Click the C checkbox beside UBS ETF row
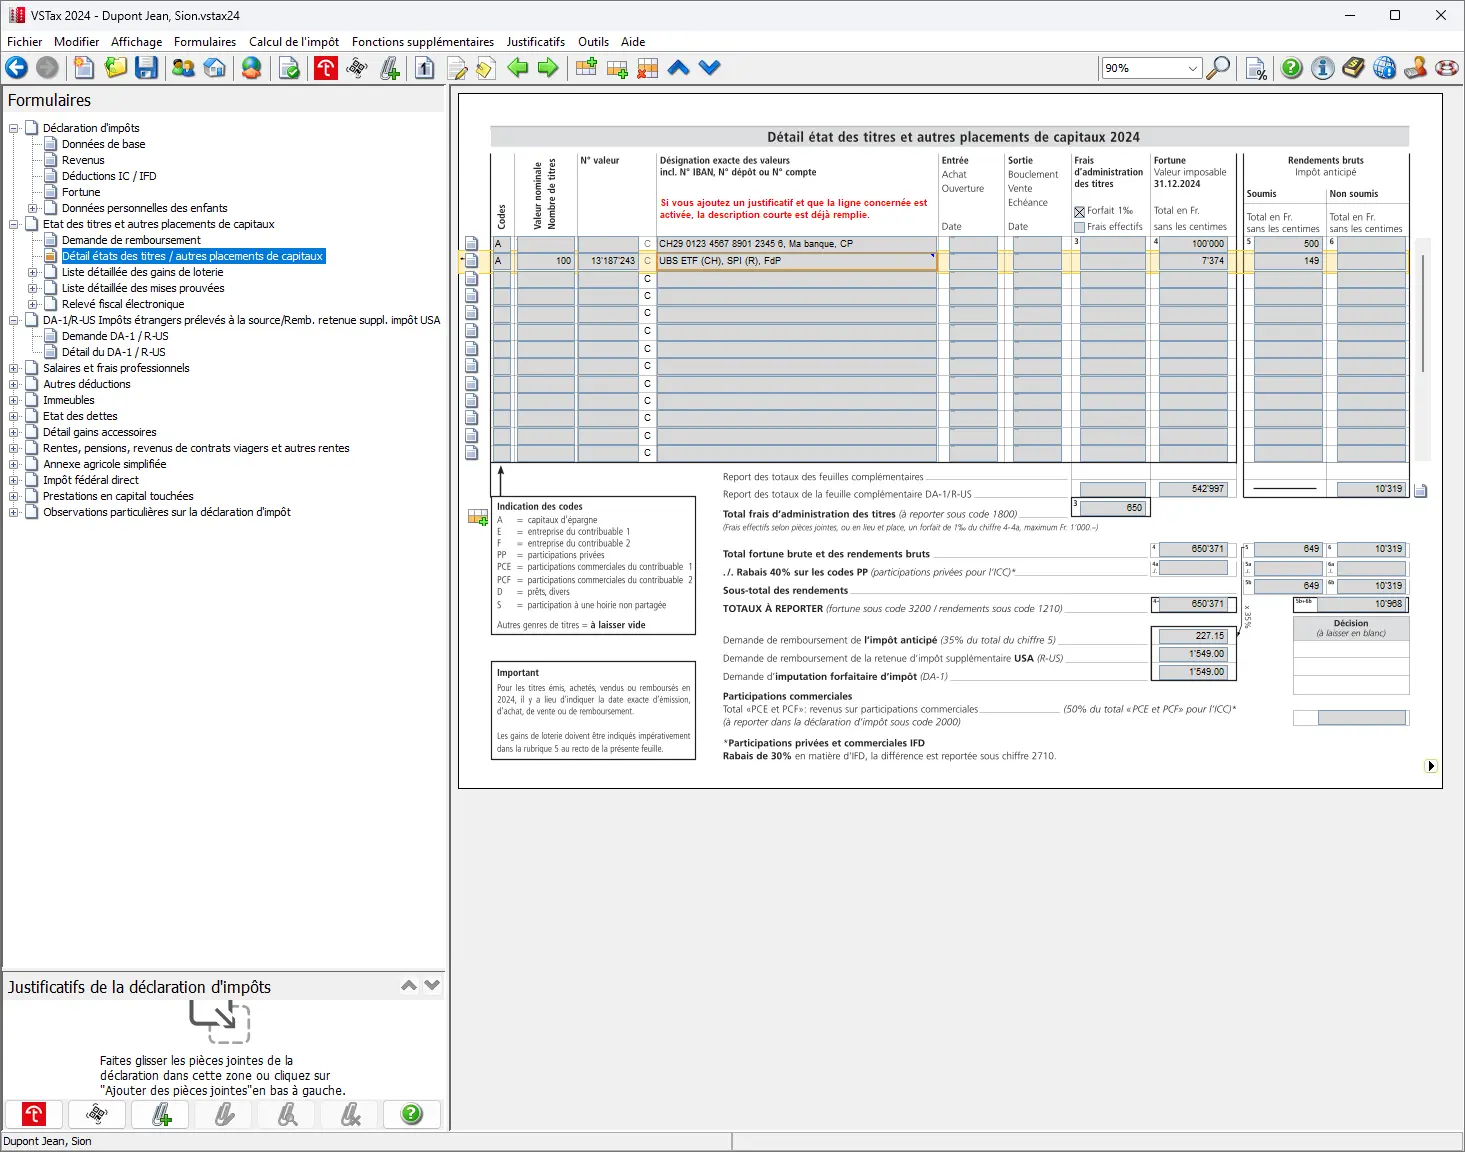 647,261
